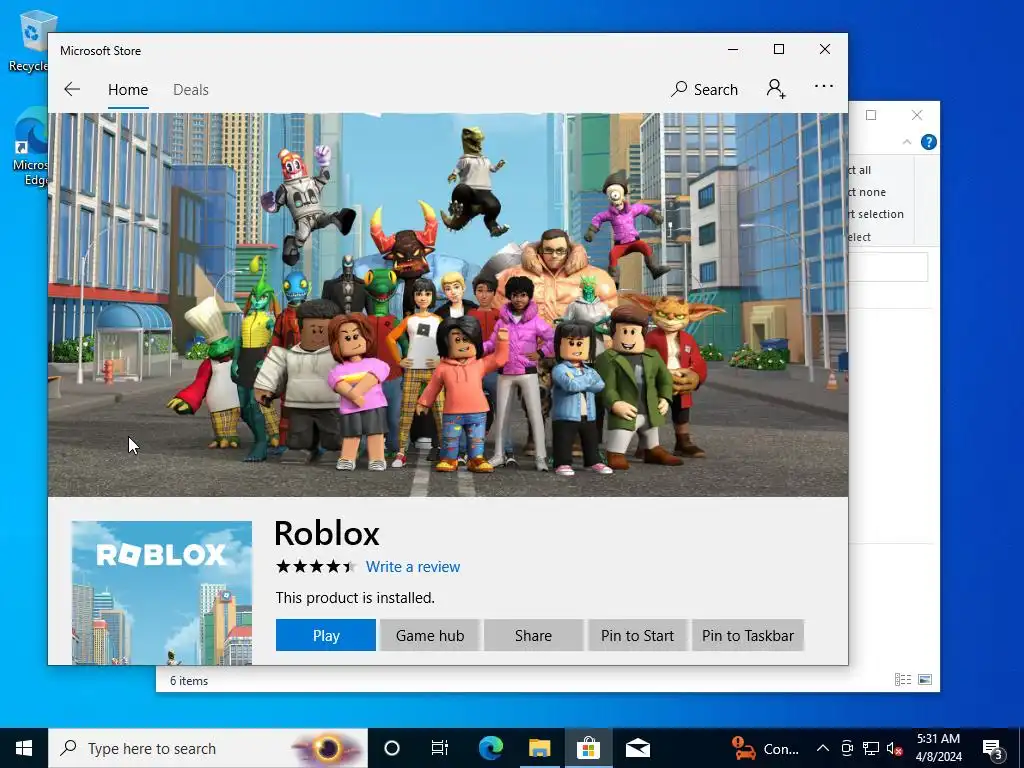Viewport: 1024px width, 768px height.
Task: Open Cortana from the taskbar circle
Action: [x=392, y=748]
